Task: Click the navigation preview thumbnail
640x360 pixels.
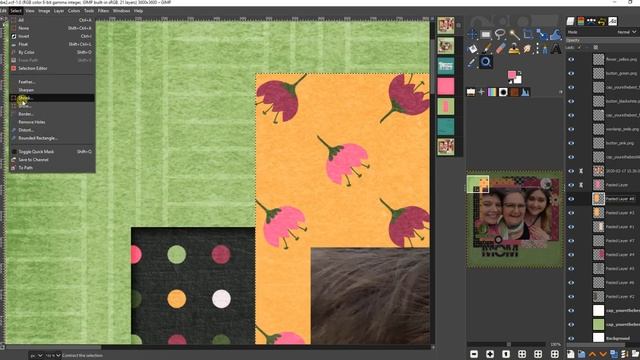Action: tap(514, 219)
